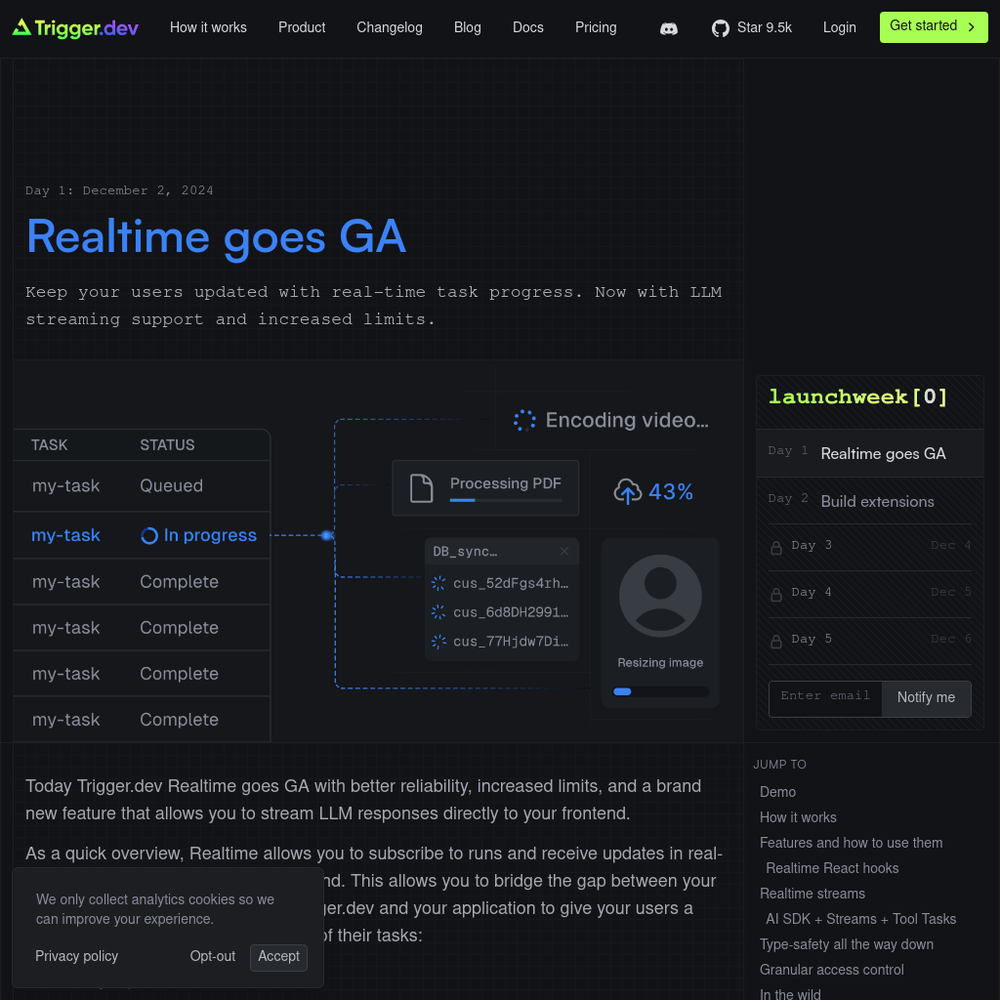Click the Get started arrow chevron
Screen dimensions: 1000x1000
click(971, 27)
